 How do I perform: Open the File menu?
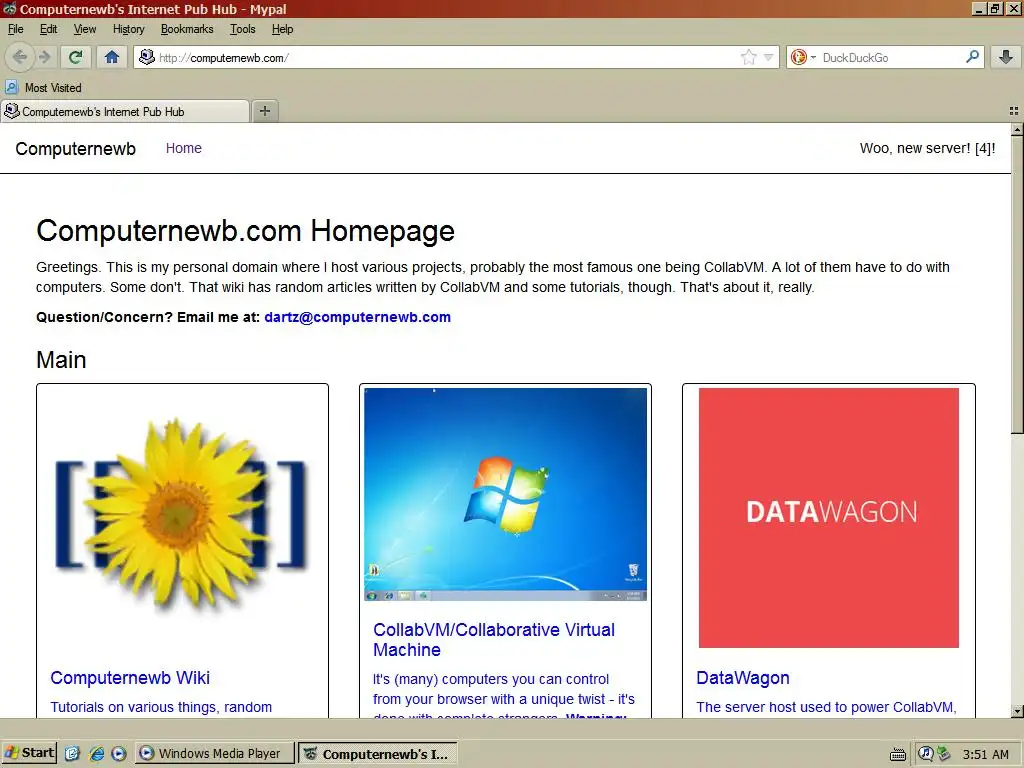tap(16, 29)
